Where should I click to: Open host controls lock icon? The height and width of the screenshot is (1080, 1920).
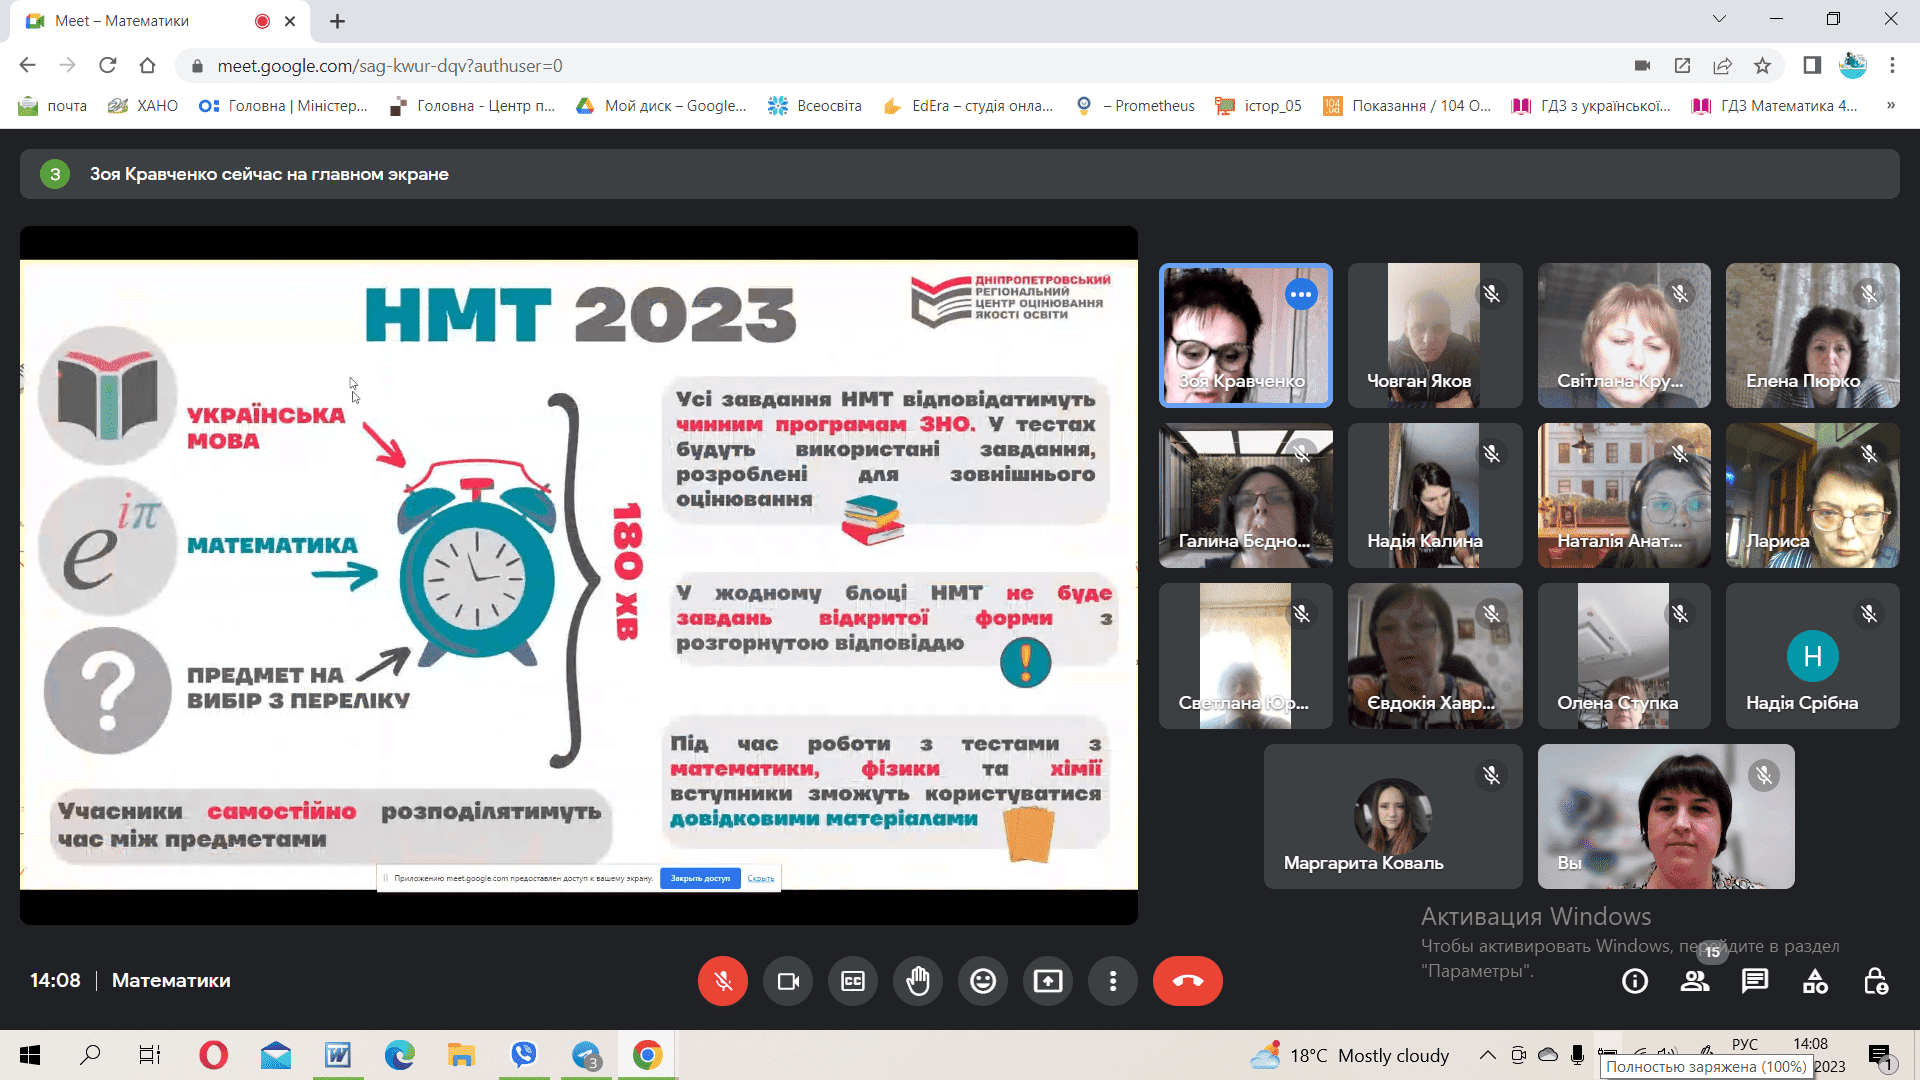tap(1876, 982)
